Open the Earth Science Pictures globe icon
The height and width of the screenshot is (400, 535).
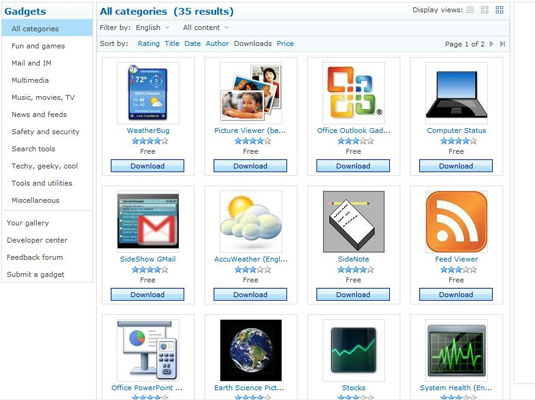[251, 350]
